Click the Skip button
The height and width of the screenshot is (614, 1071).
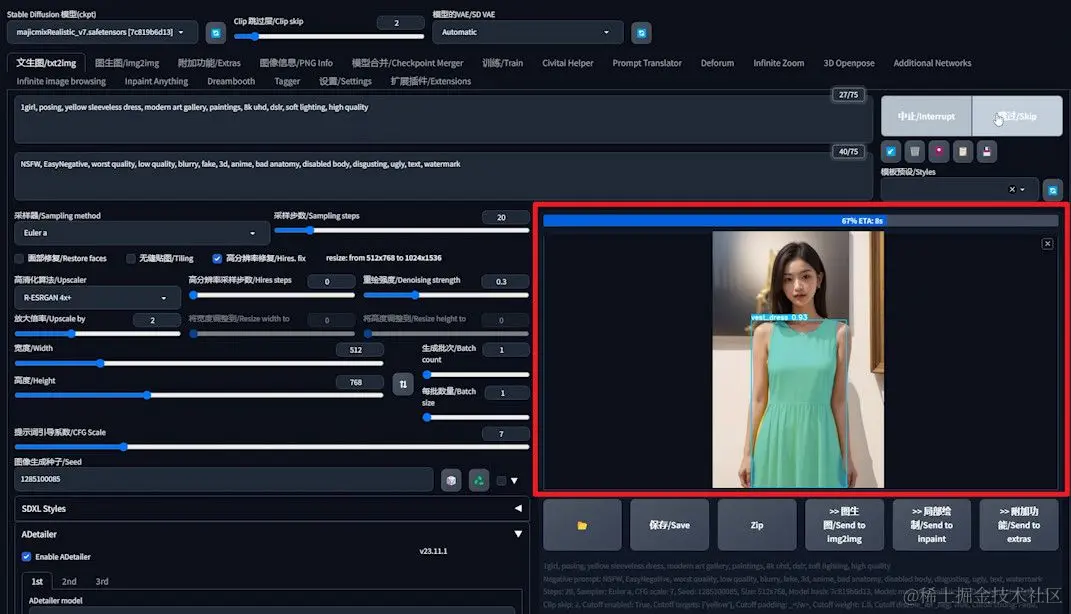tap(1017, 116)
